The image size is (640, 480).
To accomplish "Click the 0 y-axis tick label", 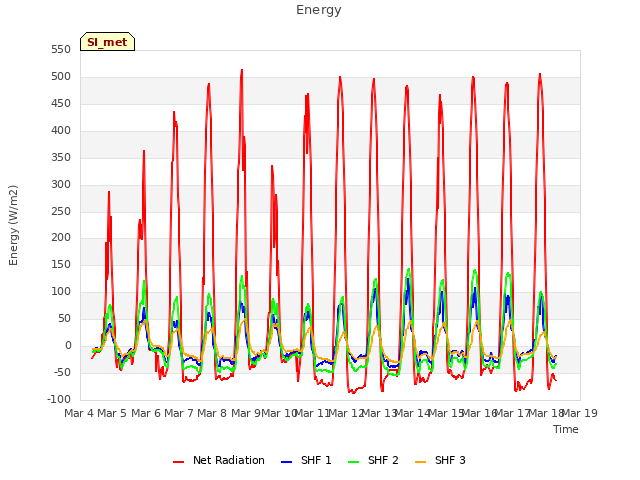I will click(68, 346).
